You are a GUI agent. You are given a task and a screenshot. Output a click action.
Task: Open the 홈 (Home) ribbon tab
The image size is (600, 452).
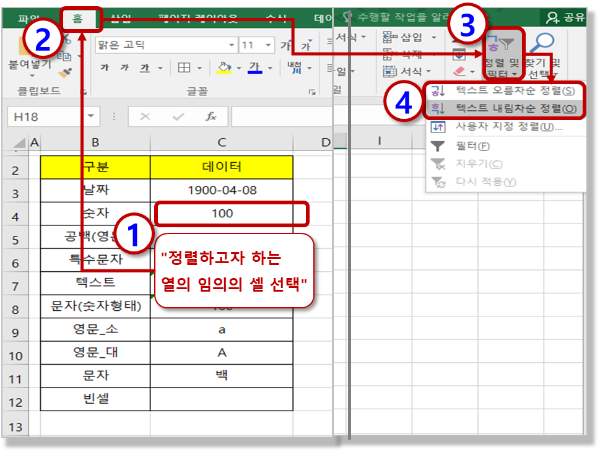[78, 18]
